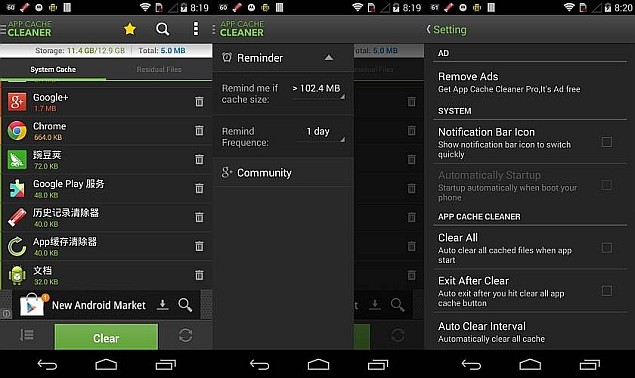
Task: Tap search icon in New Android Market ad
Action: [185, 305]
